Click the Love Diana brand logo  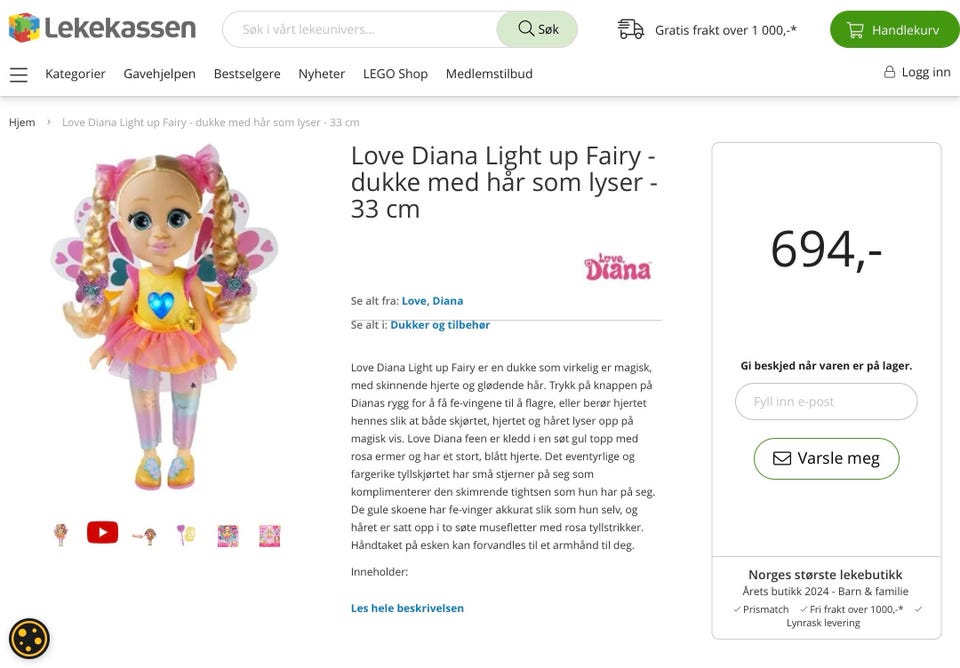[x=617, y=267]
